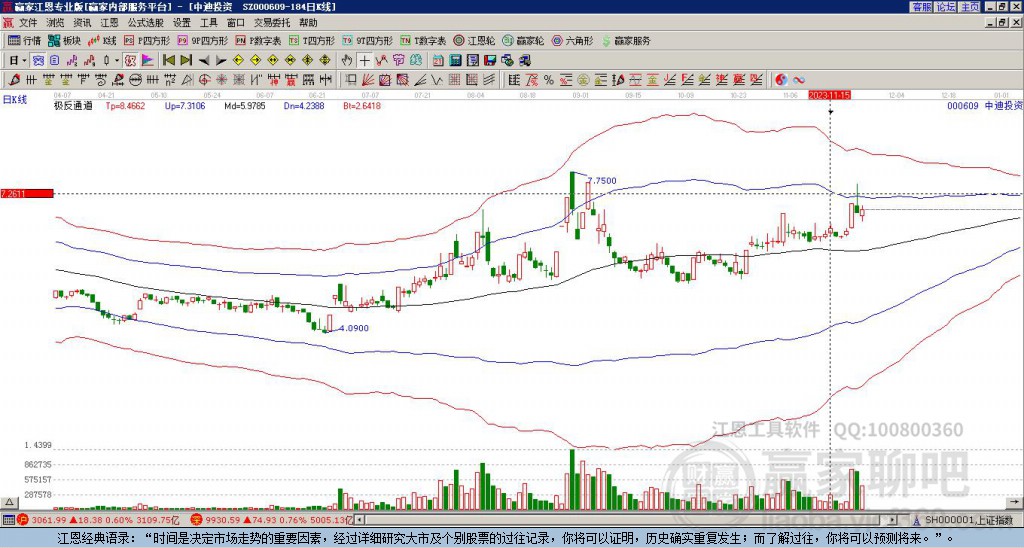Click the 7.7500 high price label

(602, 181)
